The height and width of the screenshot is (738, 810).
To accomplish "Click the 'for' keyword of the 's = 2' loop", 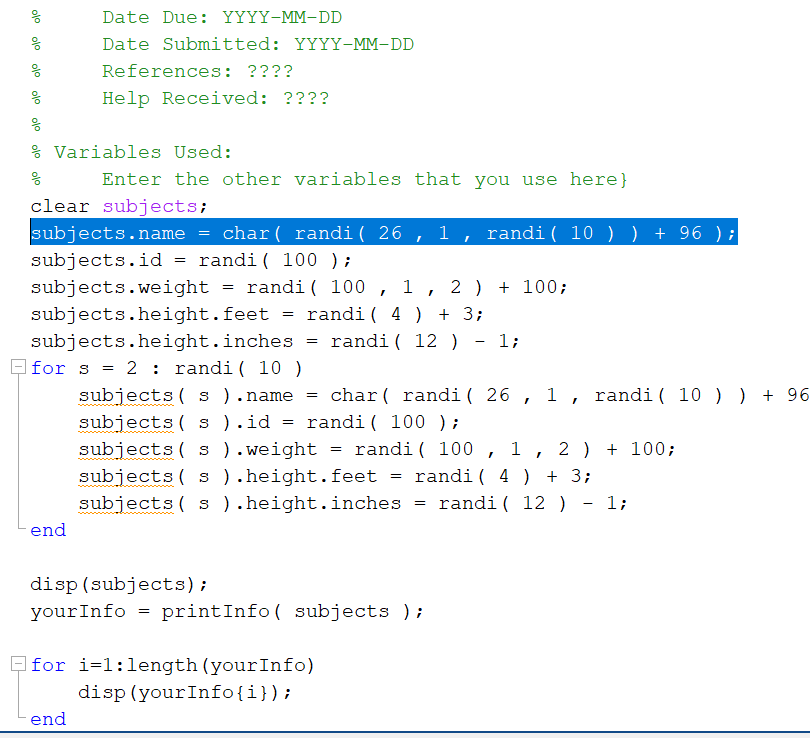I will (48, 368).
